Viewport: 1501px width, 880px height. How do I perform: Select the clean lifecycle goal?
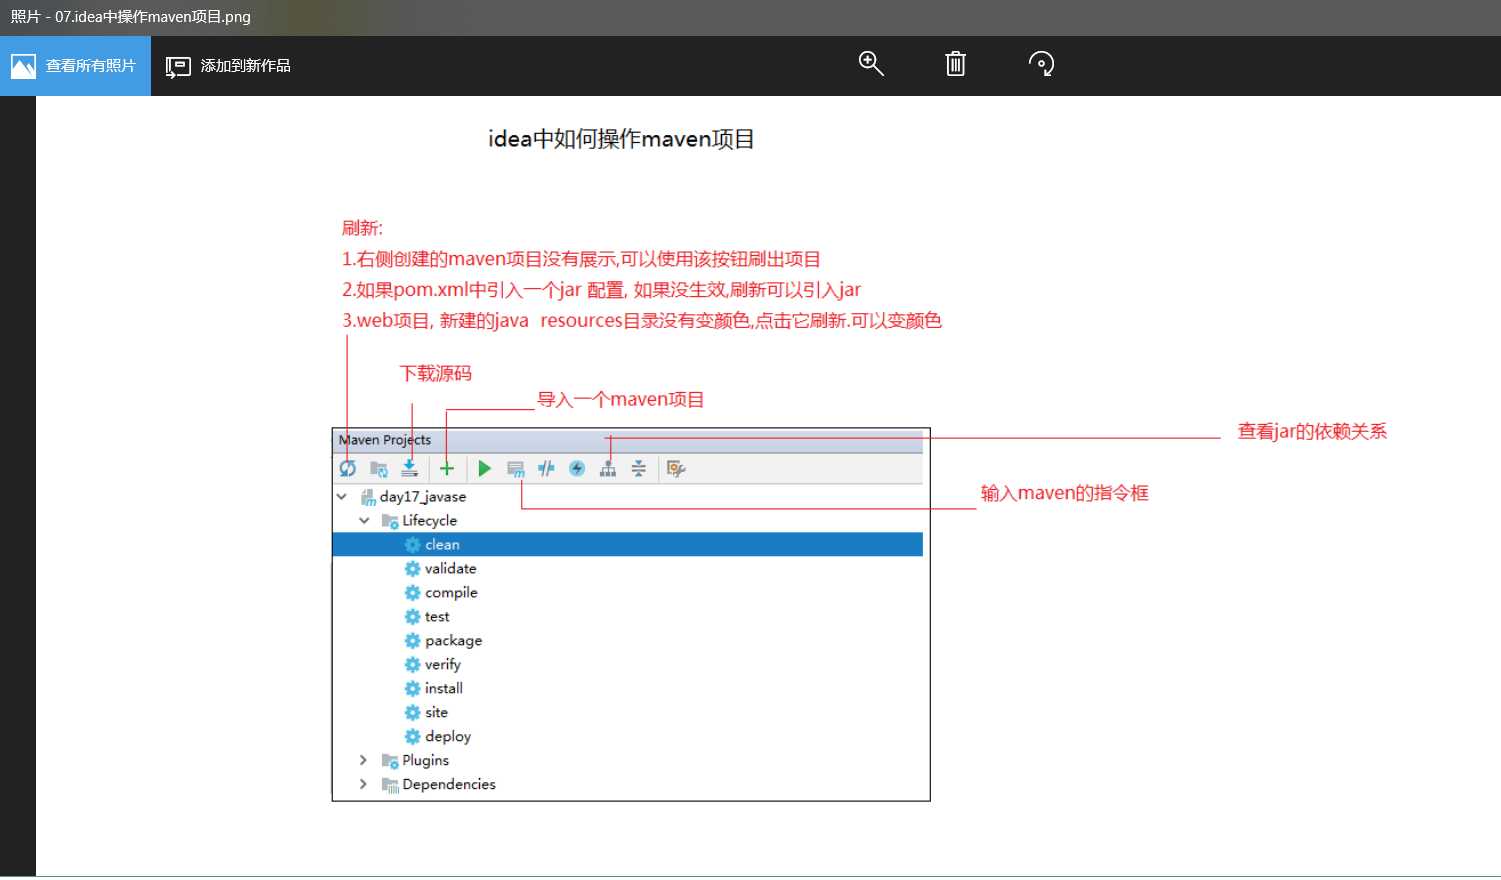(628, 544)
